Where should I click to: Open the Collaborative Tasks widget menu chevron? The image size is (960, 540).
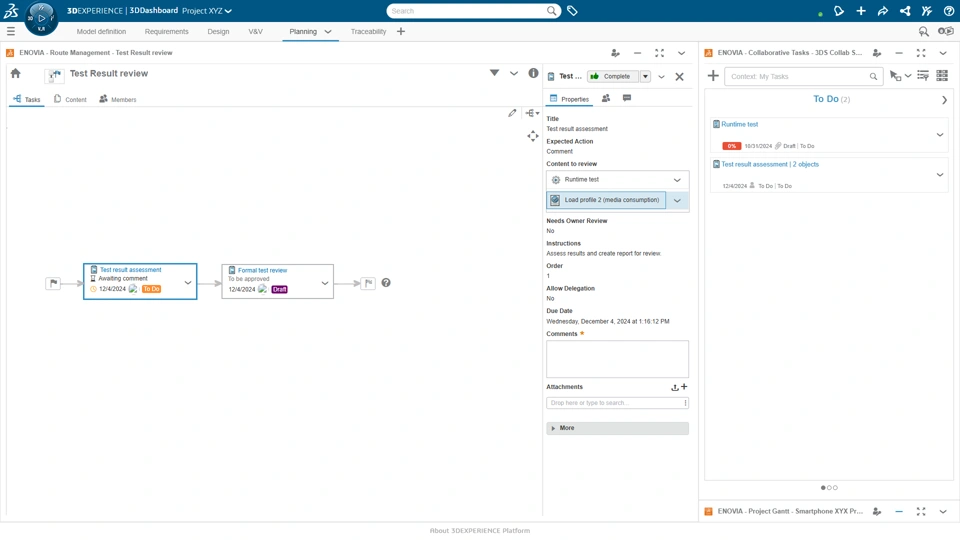tap(943, 53)
